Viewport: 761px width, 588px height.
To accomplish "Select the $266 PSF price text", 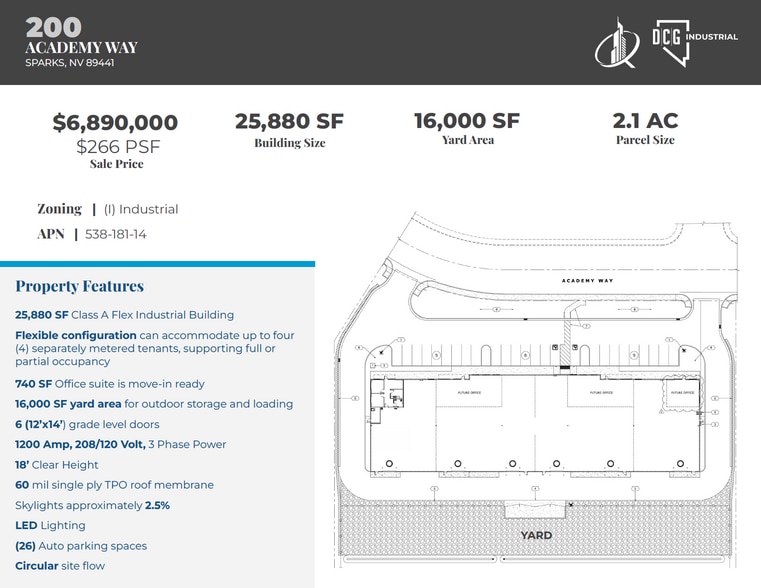I will pyautogui.click(x=118, y=146).
